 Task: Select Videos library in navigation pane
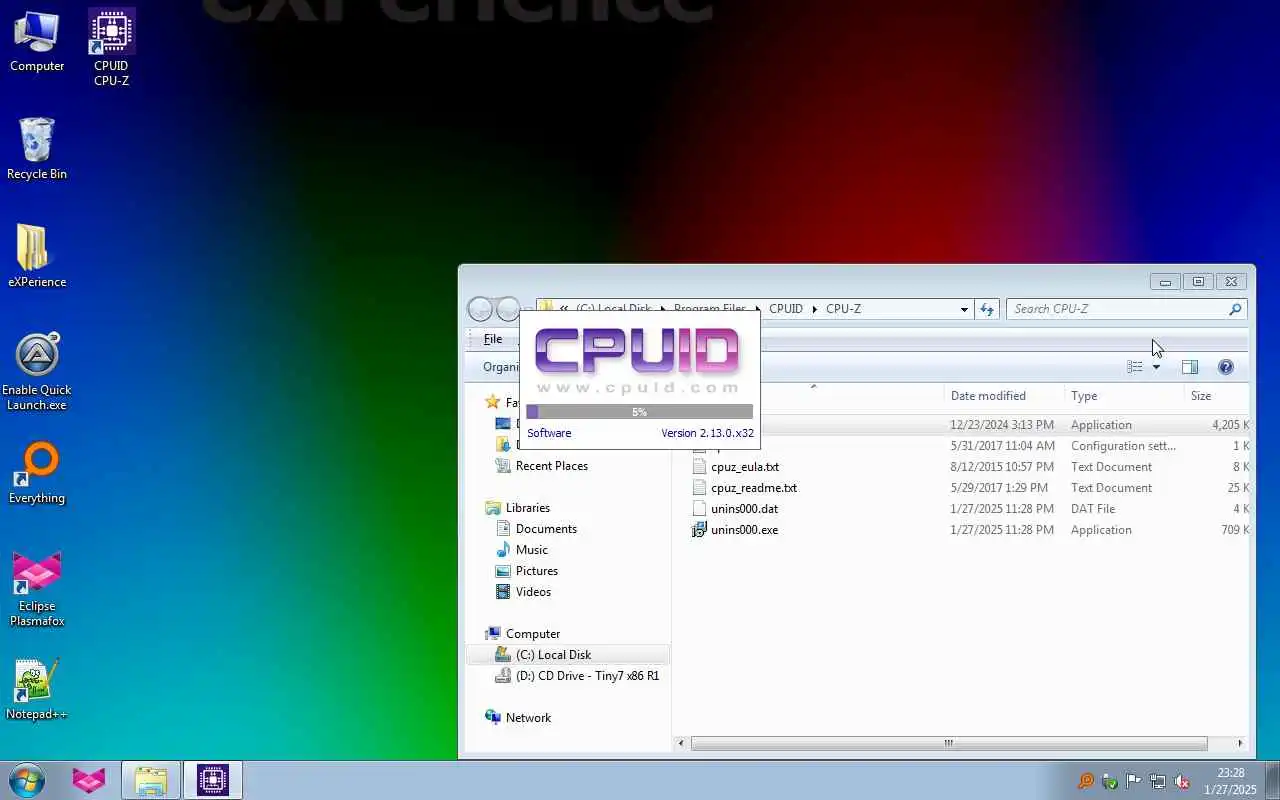point(533,592)
